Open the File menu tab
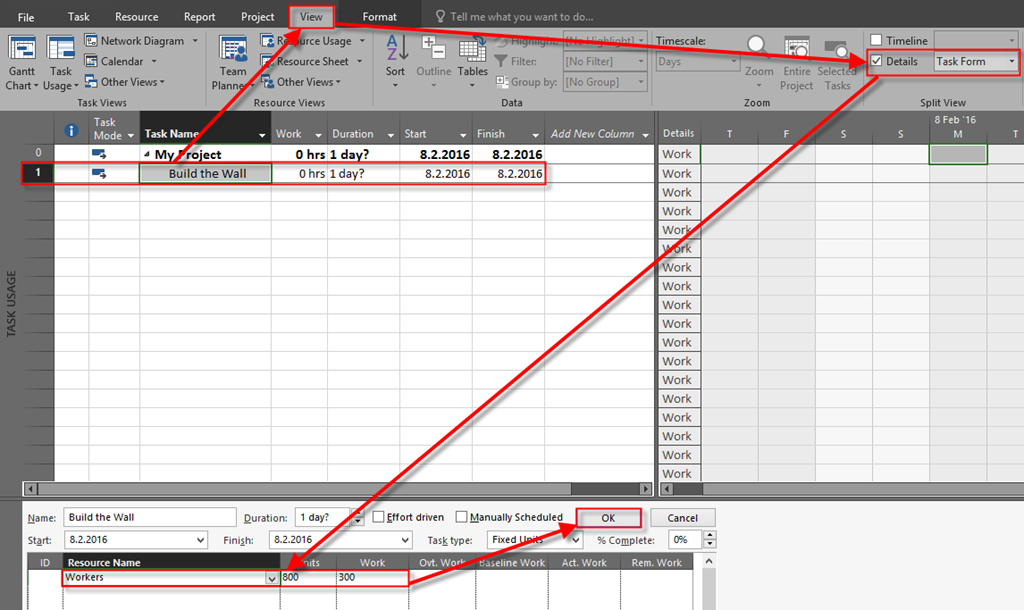The image size is (1024, 610). 26,17
